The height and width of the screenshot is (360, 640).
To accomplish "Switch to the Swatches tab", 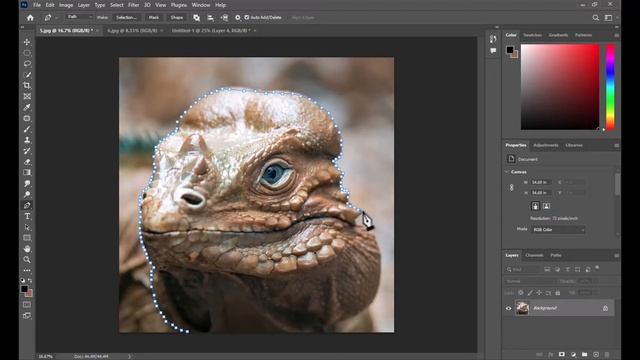I will coord(532,35).
